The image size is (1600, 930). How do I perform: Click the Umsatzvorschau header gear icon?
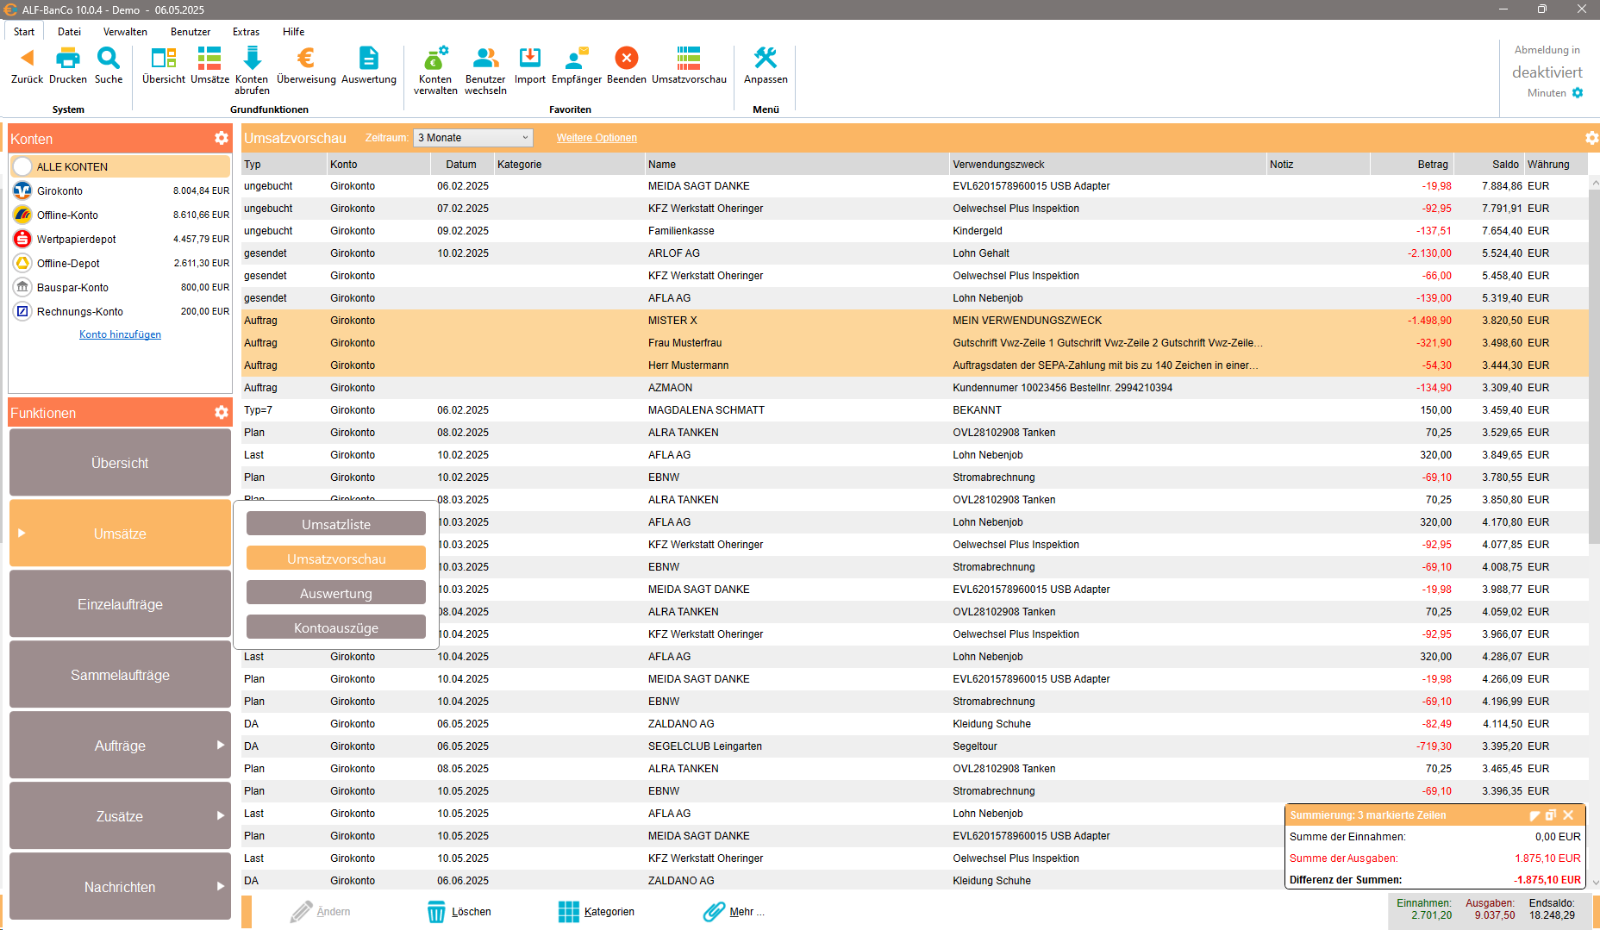(x=1591, y=138)
